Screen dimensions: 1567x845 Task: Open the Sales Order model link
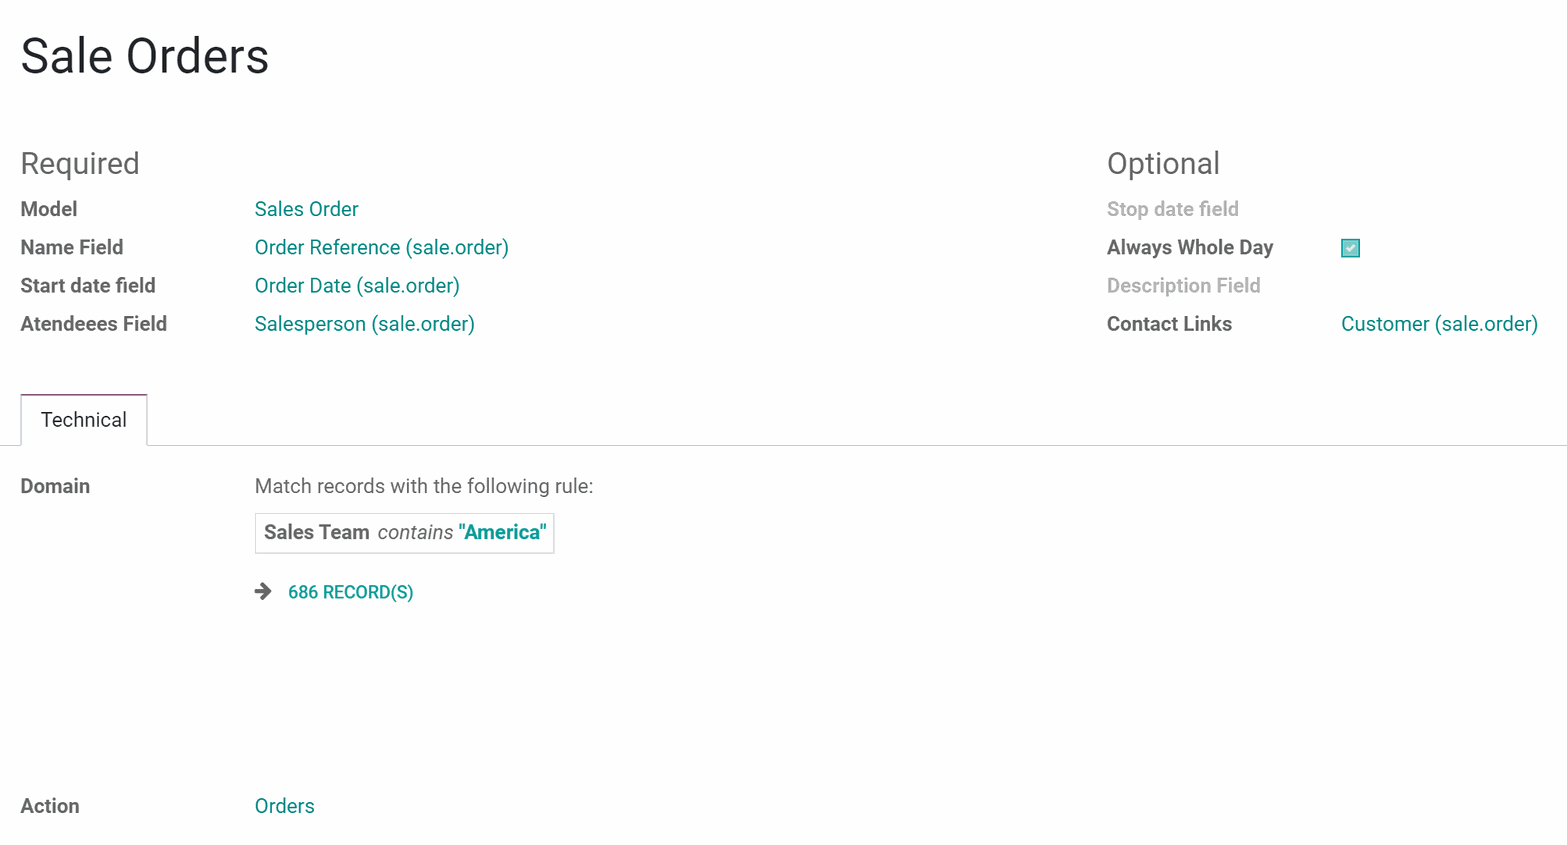tap(306, 209)
